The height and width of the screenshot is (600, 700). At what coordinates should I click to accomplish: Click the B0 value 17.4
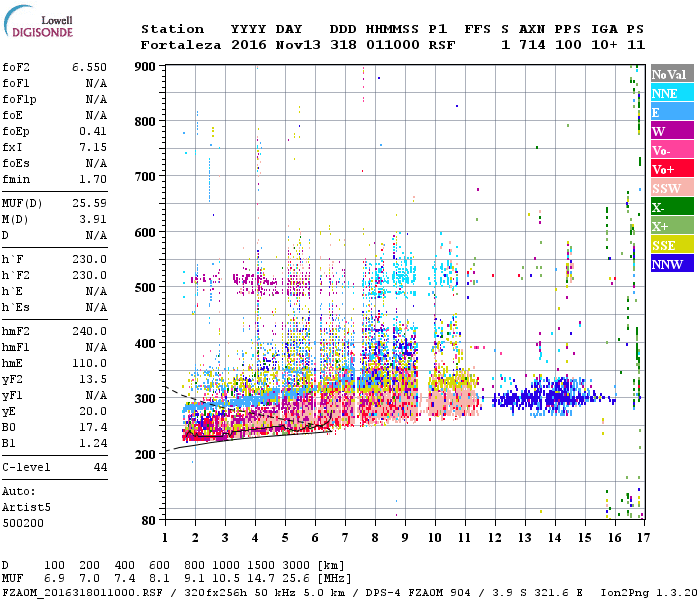click(93, 427)
